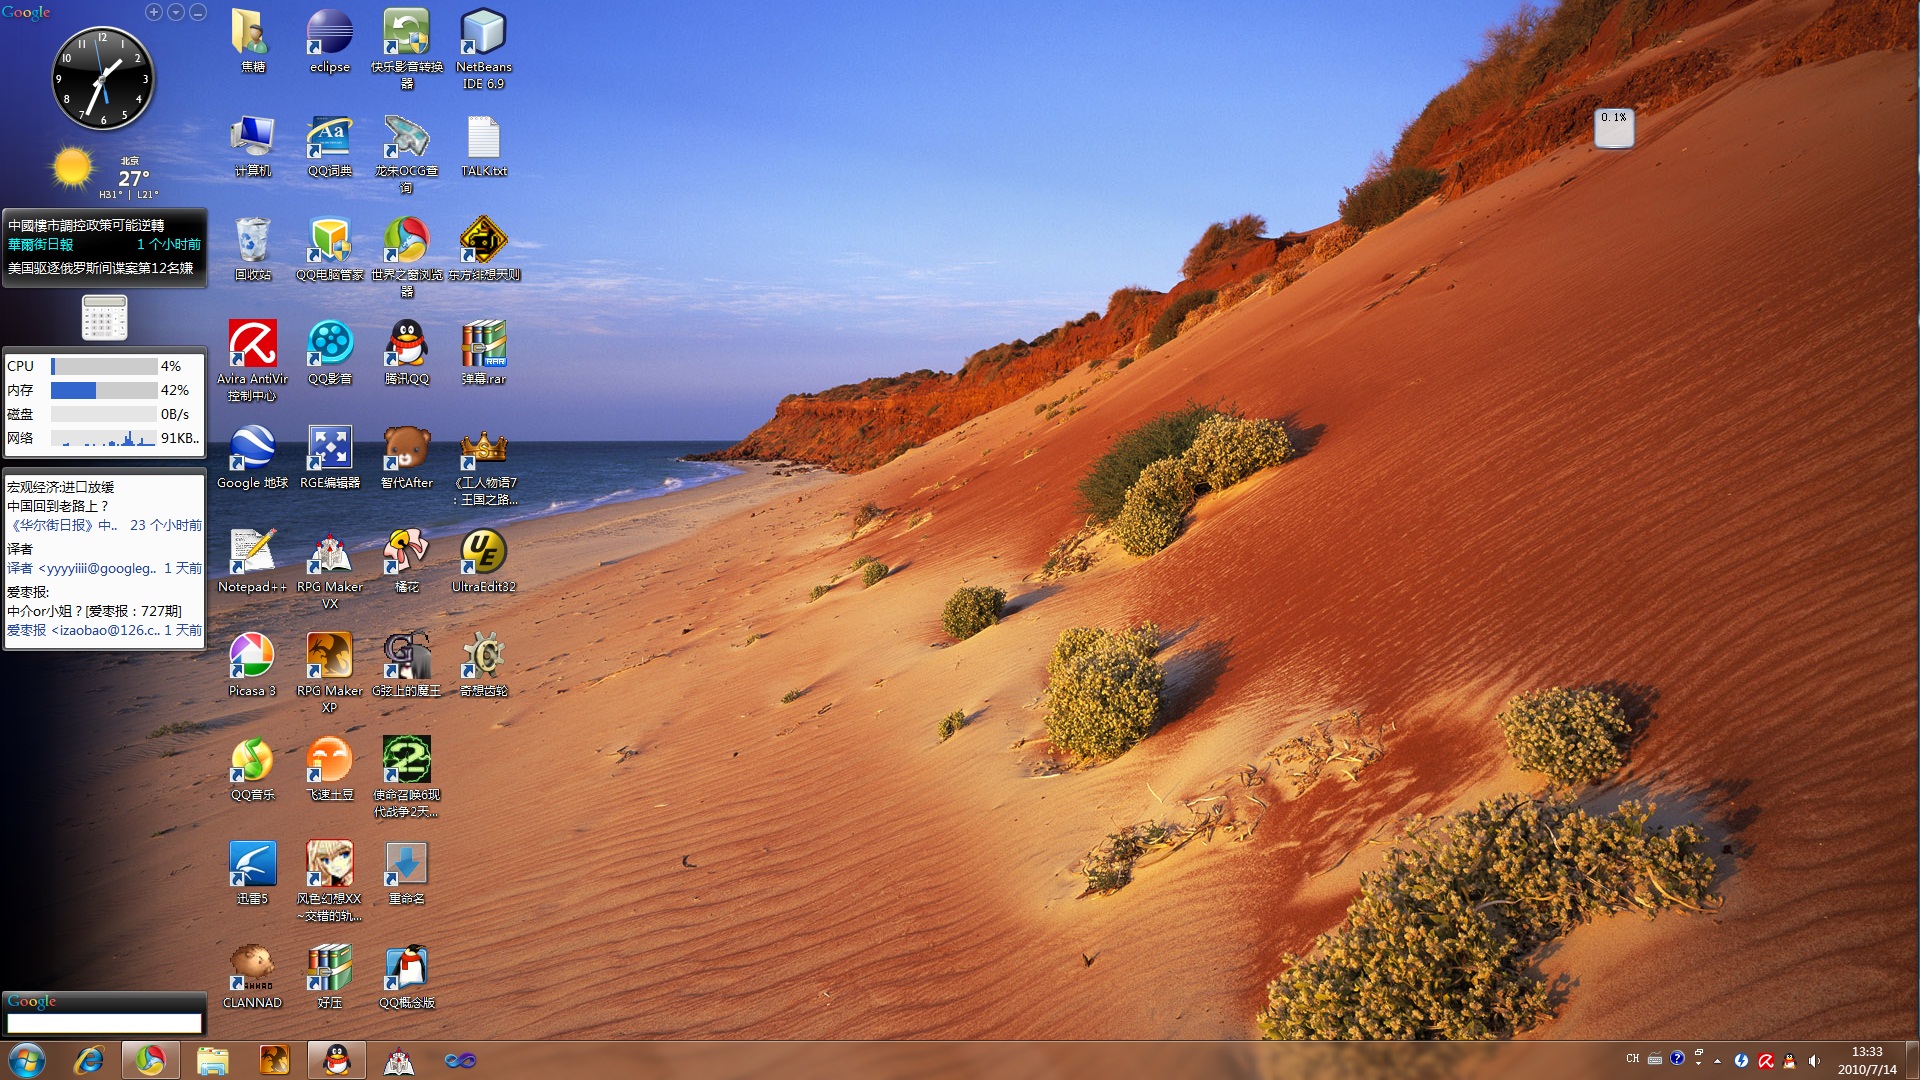Launch QQ电脑管家

pyautogui.click(x=329, y=249)
